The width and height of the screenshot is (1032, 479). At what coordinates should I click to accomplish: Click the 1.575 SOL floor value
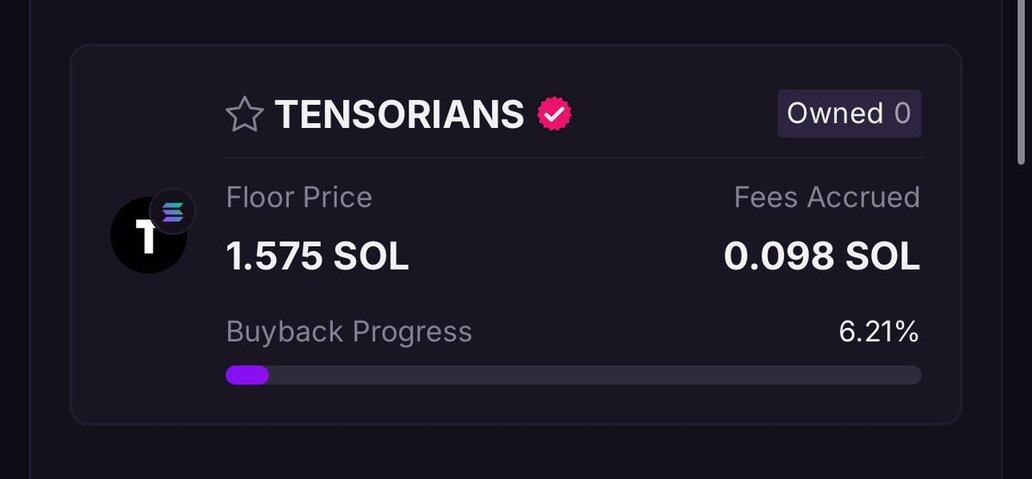(317, 257)
